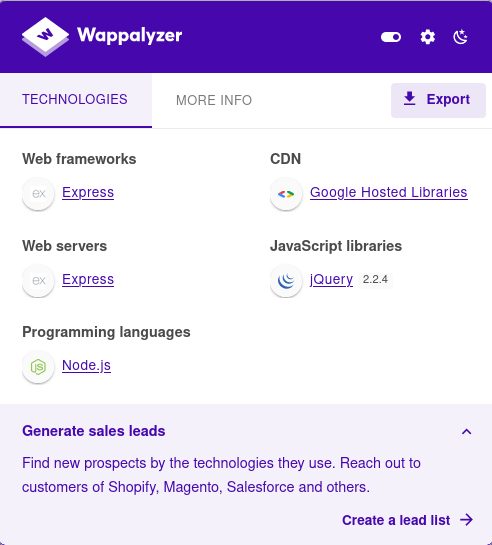Open the Express link under Web servers

(x=88, y=279)
